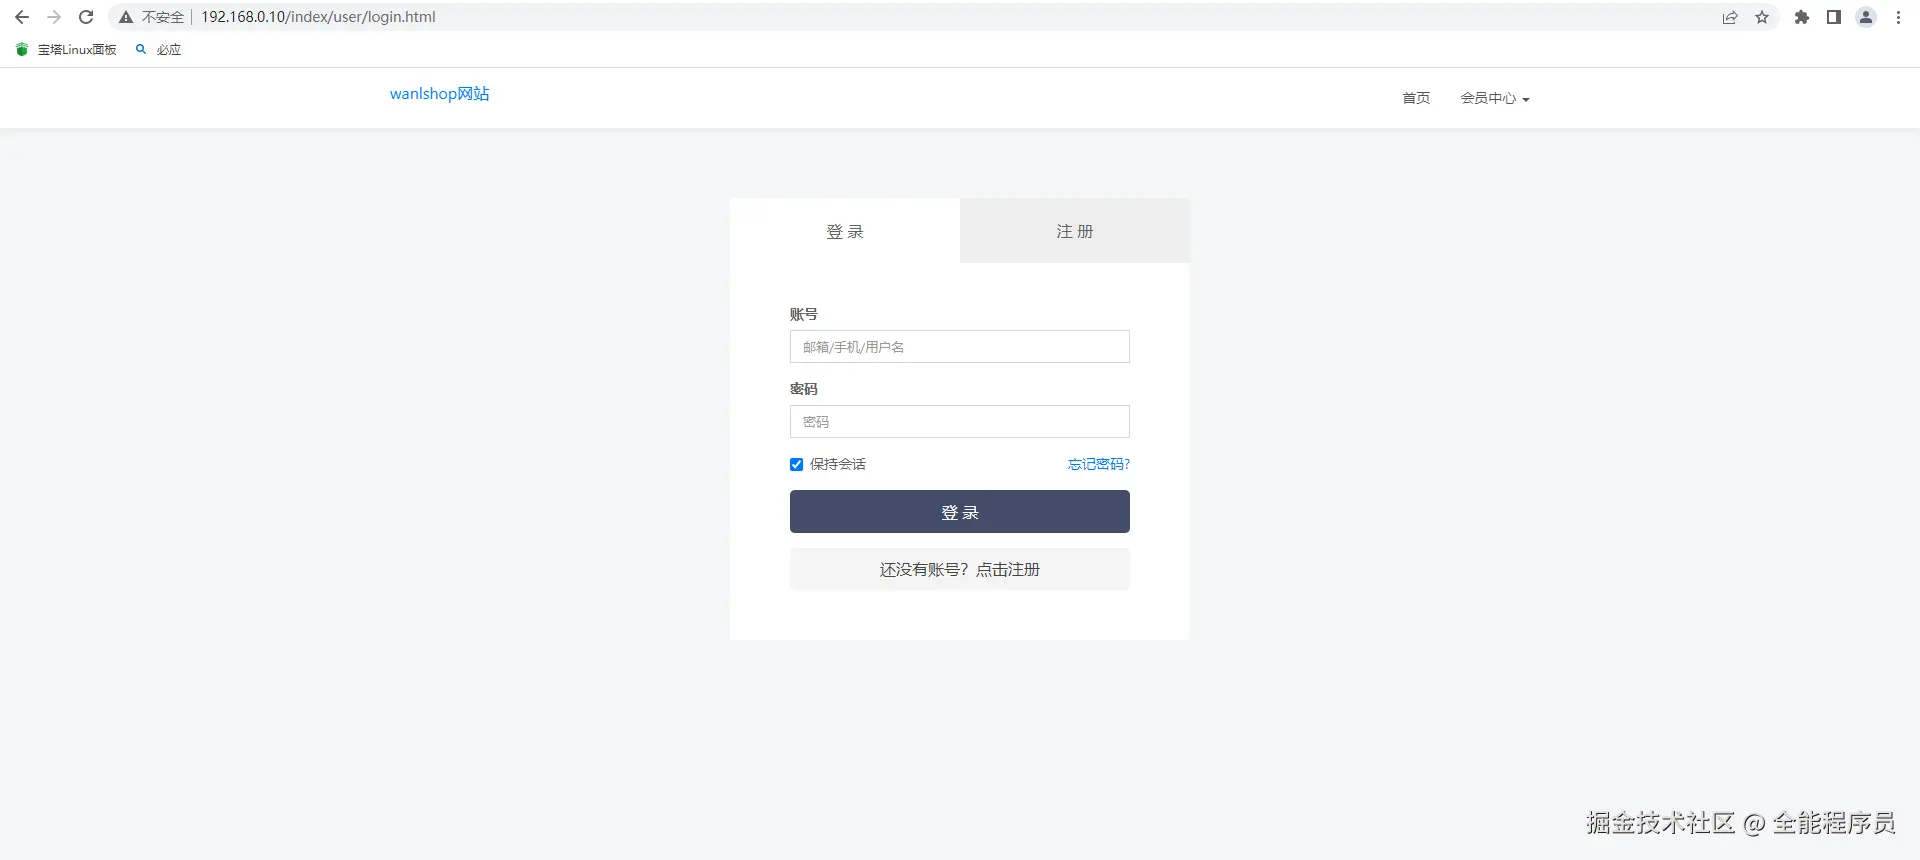The width and height of the screenshot is (1920, 860).
Task: Click the 忘记密码? link
Action: [1098, 464]
